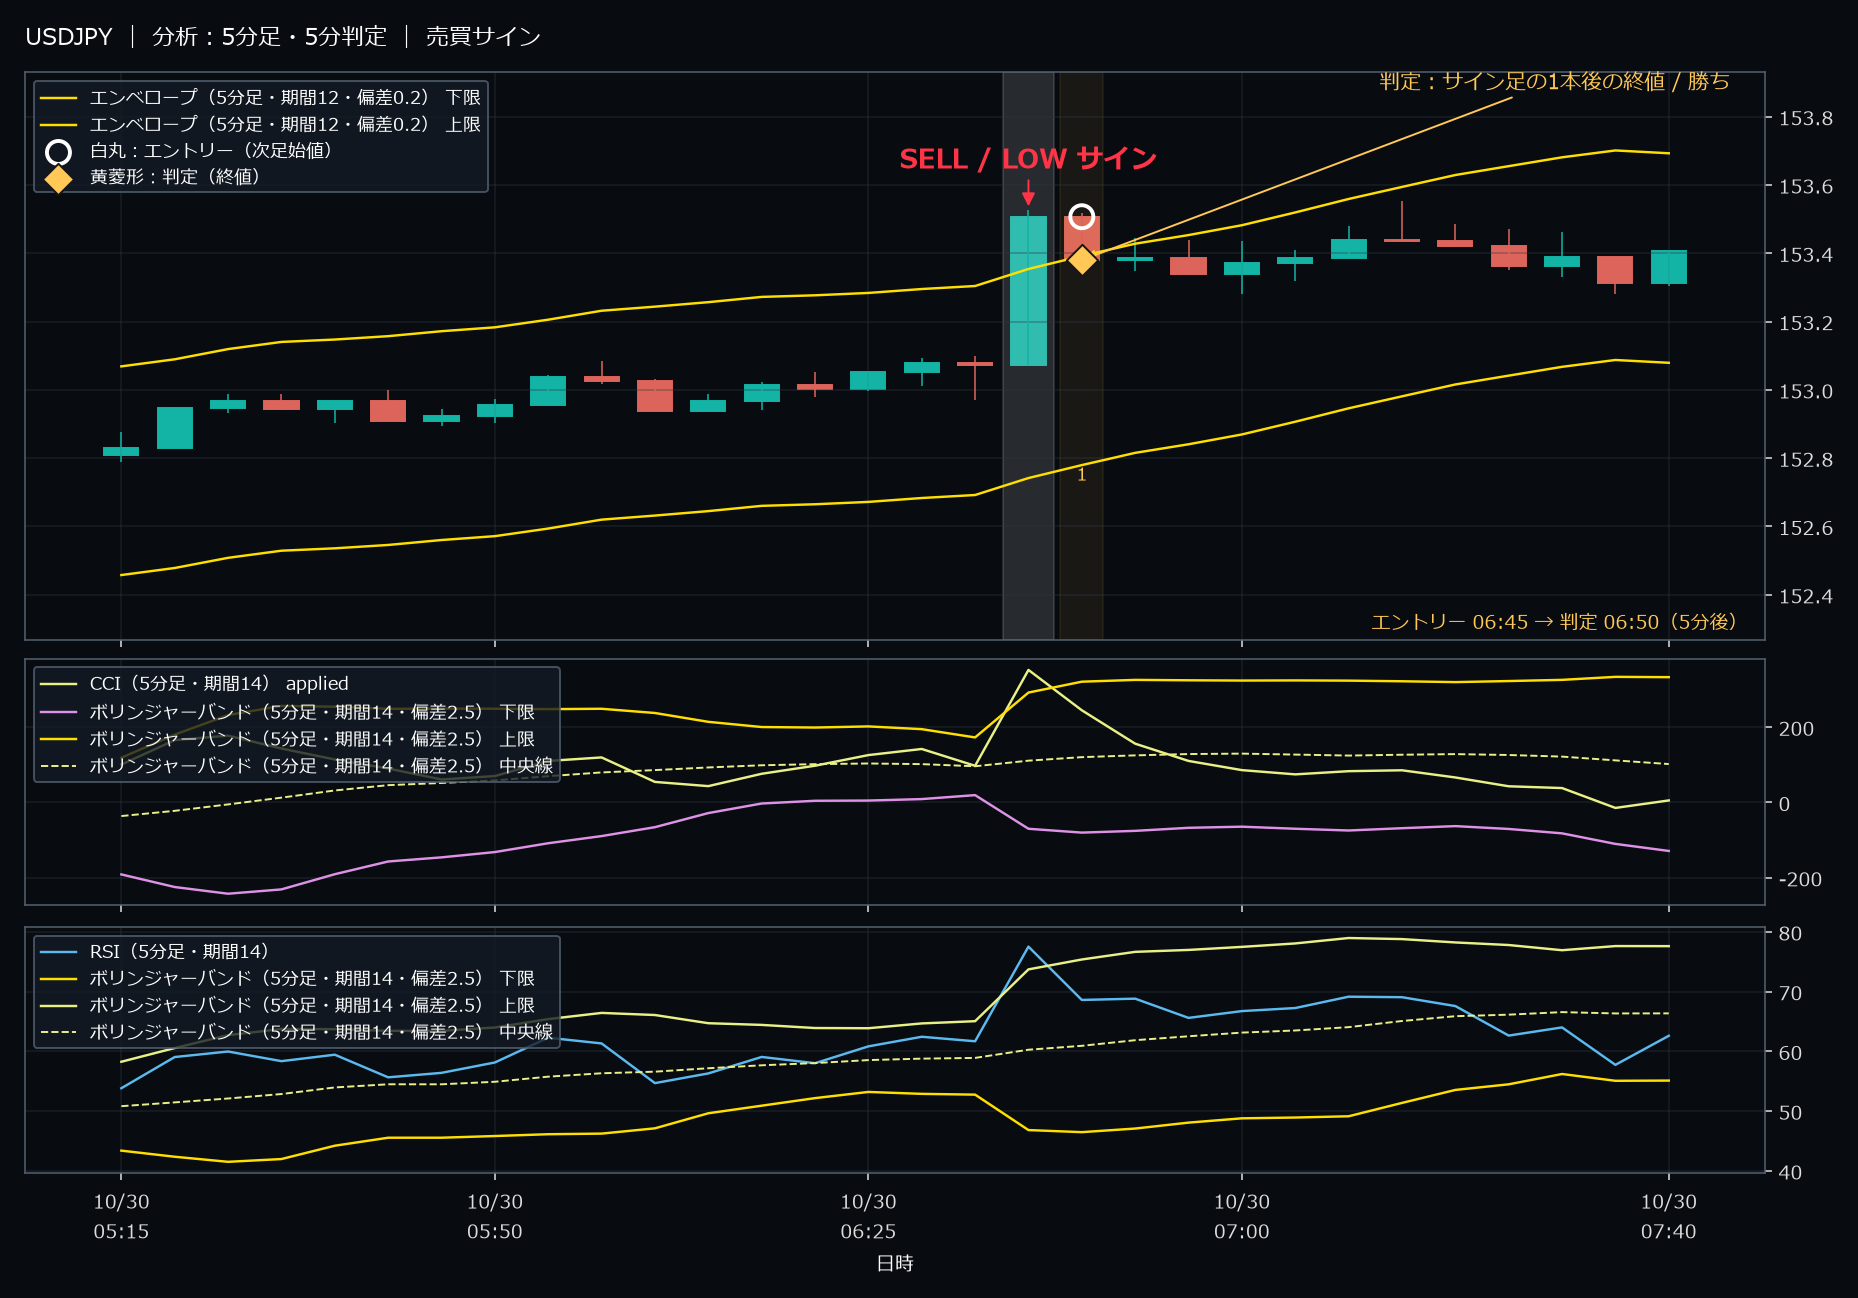This screenshot has height=1298, width=1858.
Task: Click the large green signal candle
Action: click(x=1028, y=290)
